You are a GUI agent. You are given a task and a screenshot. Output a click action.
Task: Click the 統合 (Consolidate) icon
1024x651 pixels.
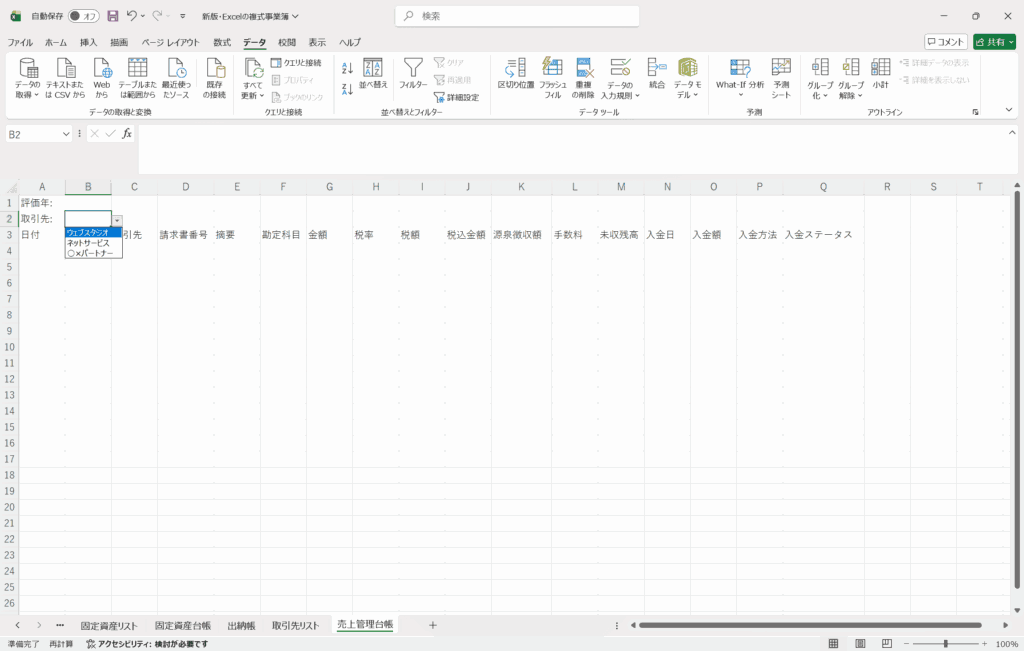(657, 68)
